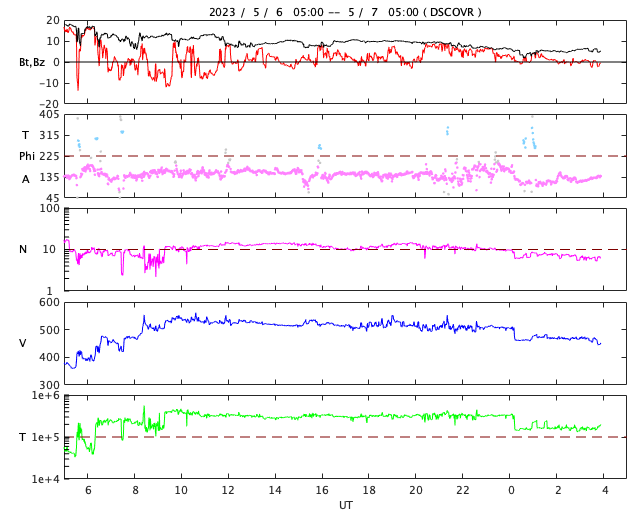Click the '600' tick on the velocity axis

click(49, 302)
